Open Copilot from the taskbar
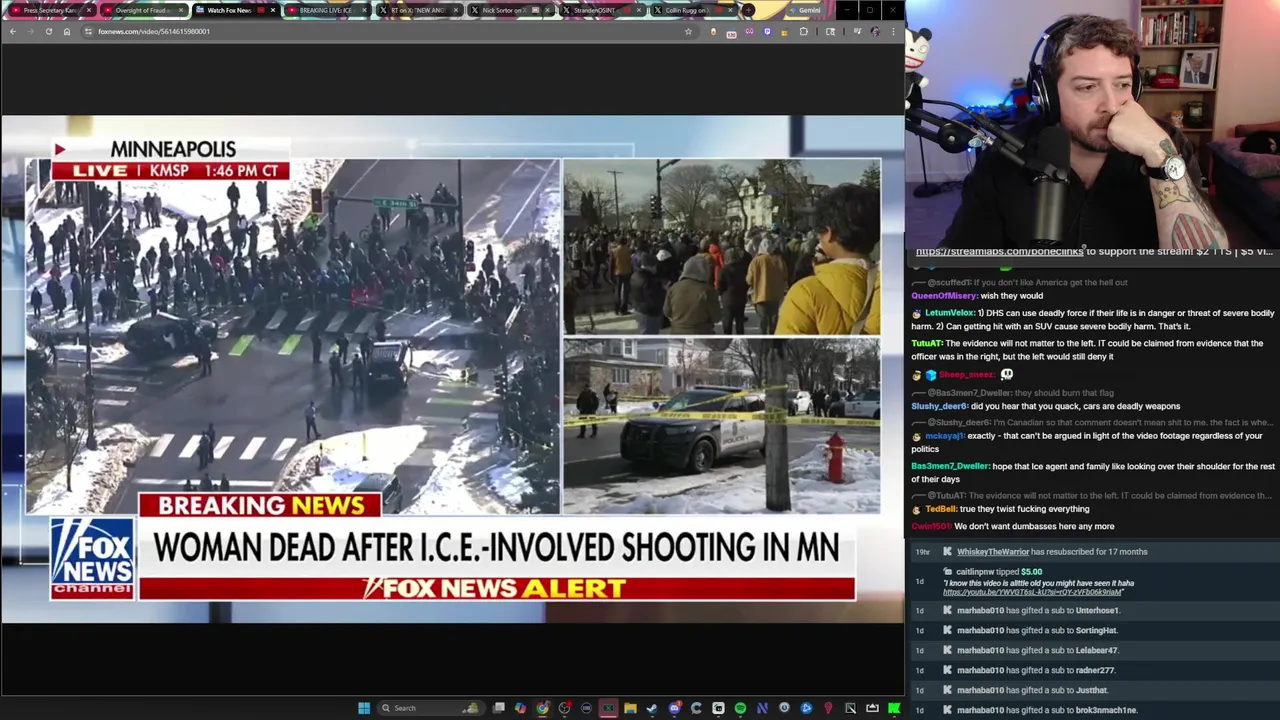The width and height of the screenshot is (1280, 720). tap(520, 708)
